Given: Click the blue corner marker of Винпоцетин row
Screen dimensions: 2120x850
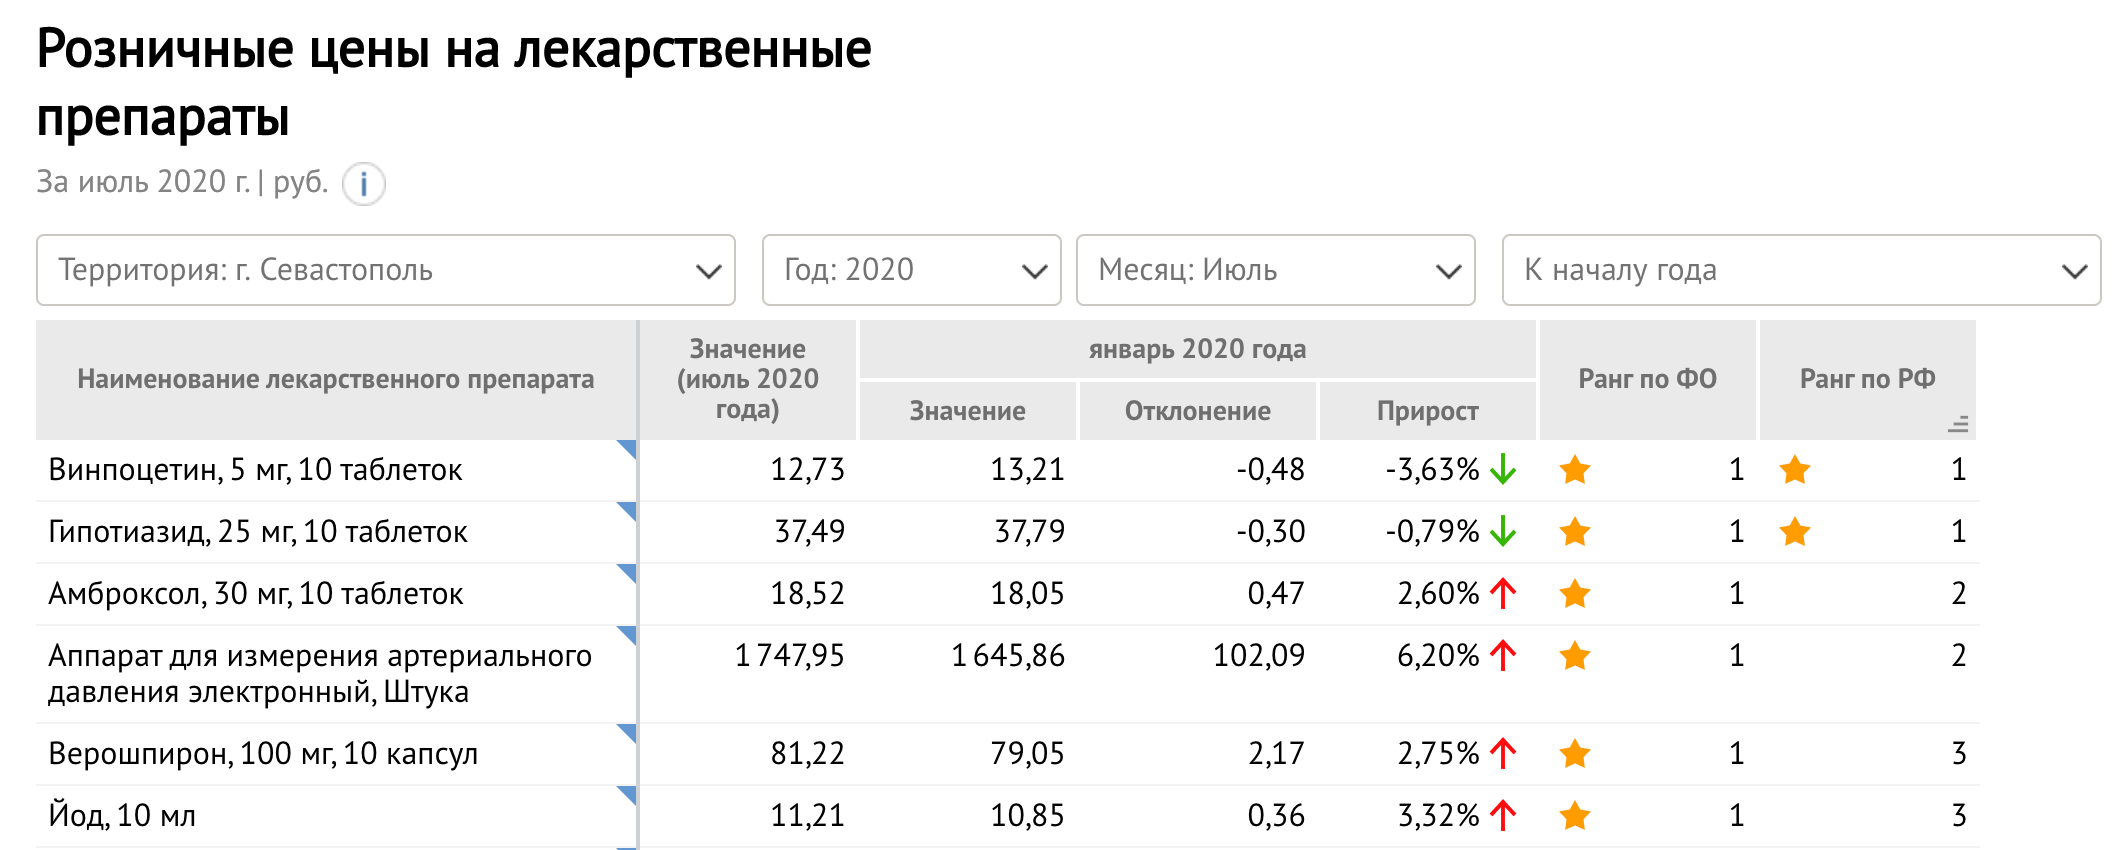Looking at the screenshot, I should pos(627,449).
